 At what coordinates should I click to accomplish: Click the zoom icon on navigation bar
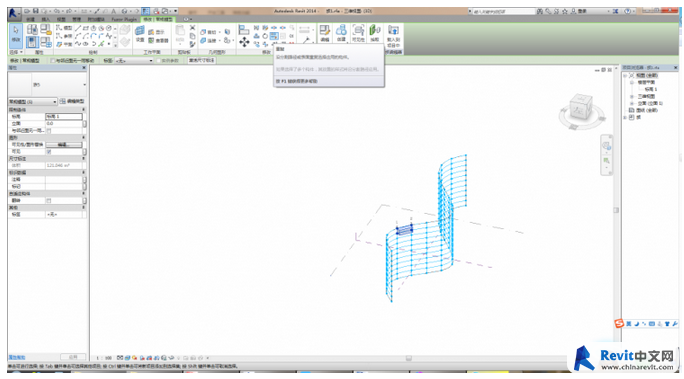(x=606, y=161)
